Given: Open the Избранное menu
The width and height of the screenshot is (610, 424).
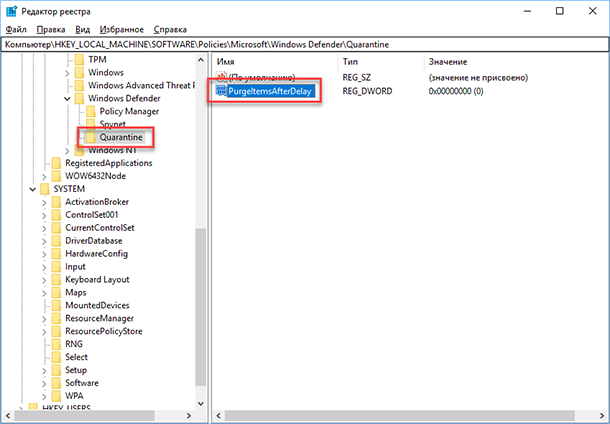Looking at the screenshot, I should 122,30.
